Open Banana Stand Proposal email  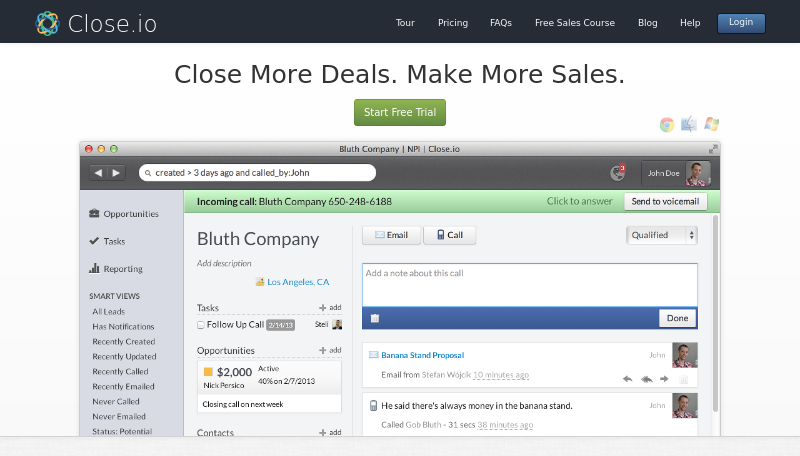point(422,355)
